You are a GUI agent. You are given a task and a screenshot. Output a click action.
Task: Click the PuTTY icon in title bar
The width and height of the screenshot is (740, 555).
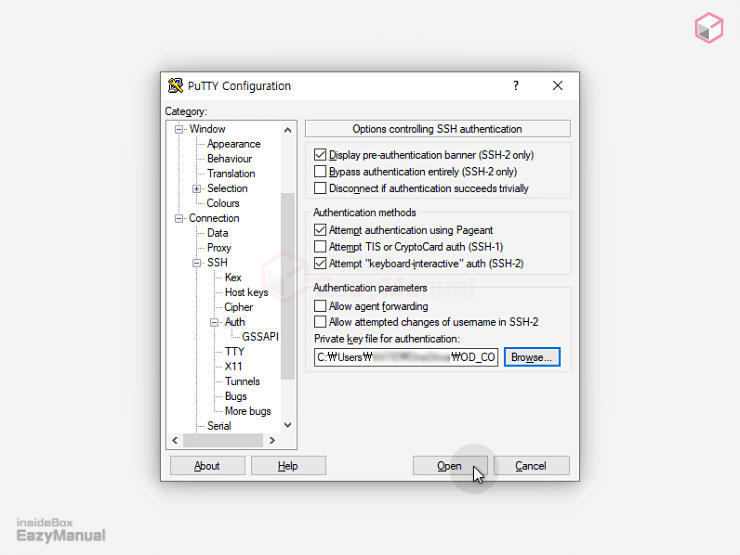(x=176, y=85)
